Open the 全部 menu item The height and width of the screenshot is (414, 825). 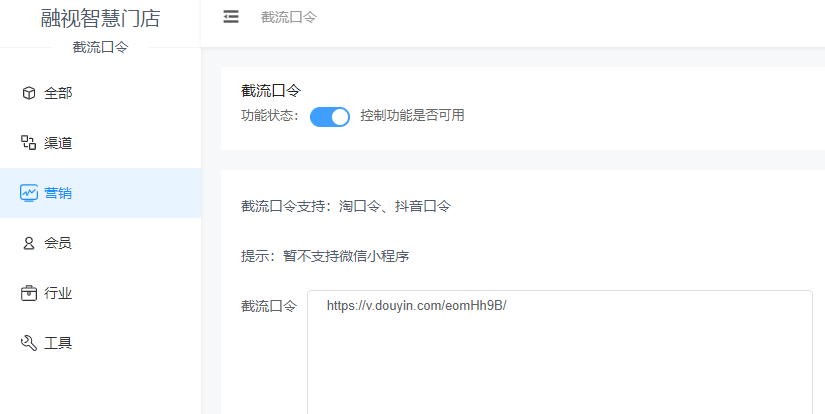point(100,93)
